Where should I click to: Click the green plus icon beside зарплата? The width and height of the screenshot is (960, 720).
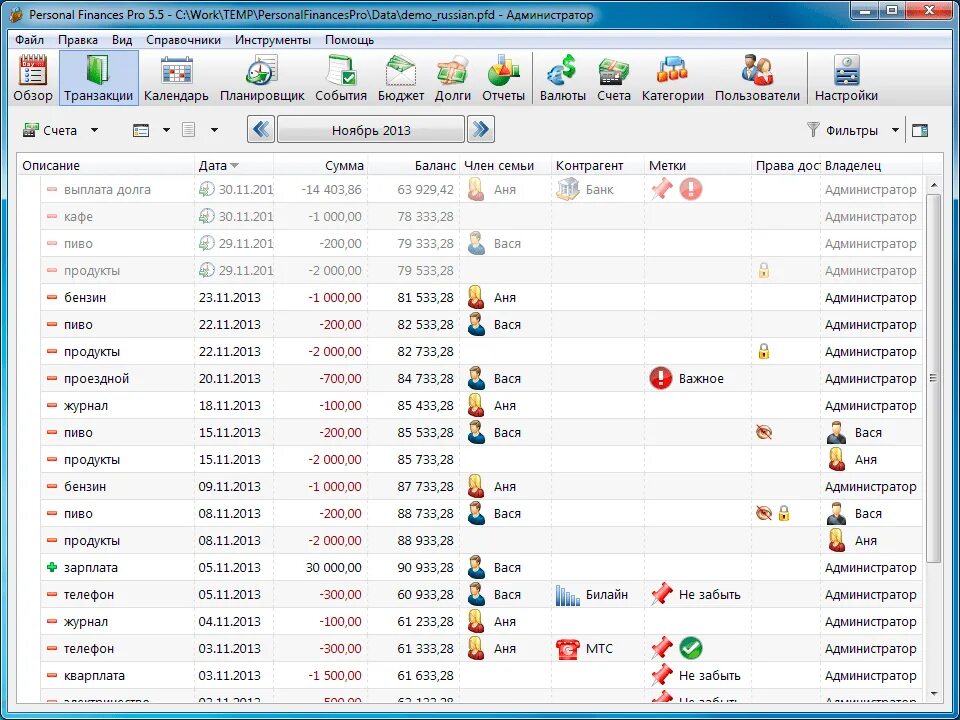52,568
